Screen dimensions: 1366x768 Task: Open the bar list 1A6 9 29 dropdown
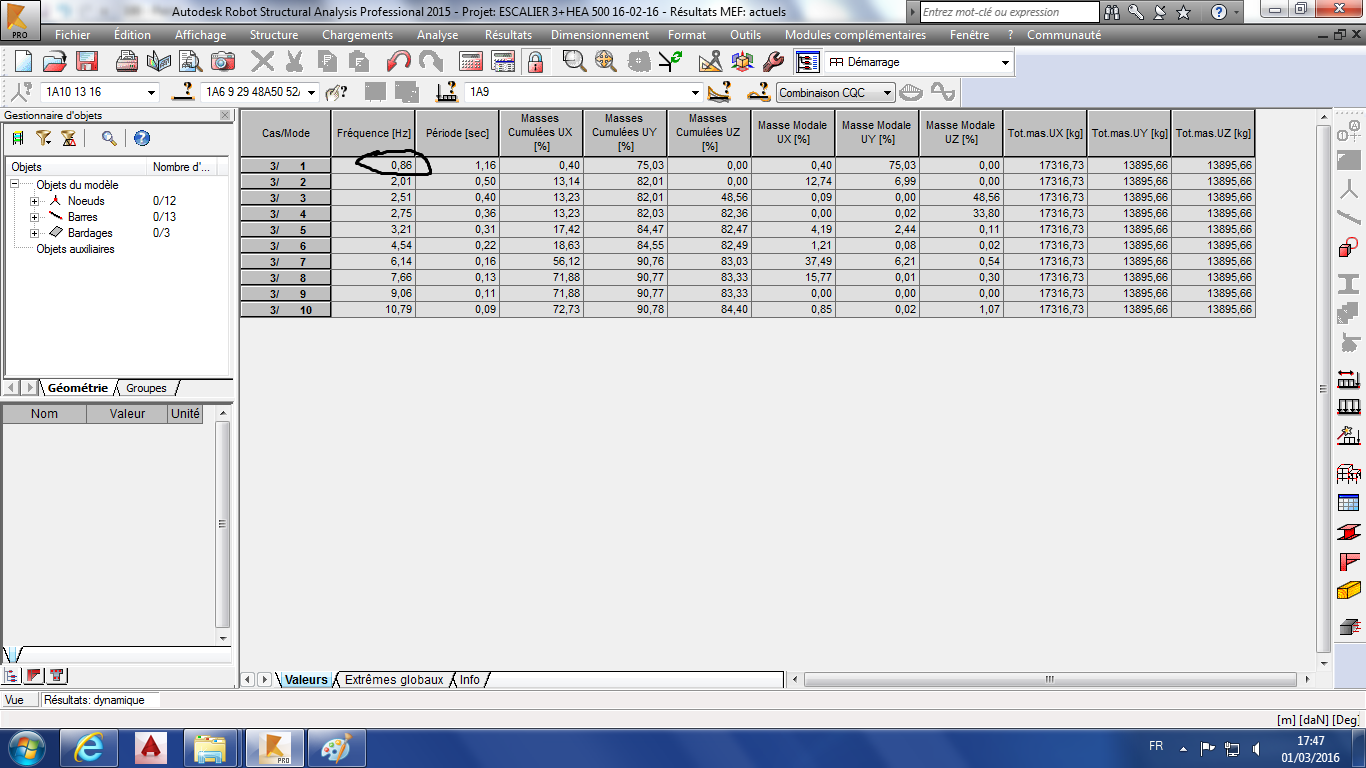tap(312, 92)
